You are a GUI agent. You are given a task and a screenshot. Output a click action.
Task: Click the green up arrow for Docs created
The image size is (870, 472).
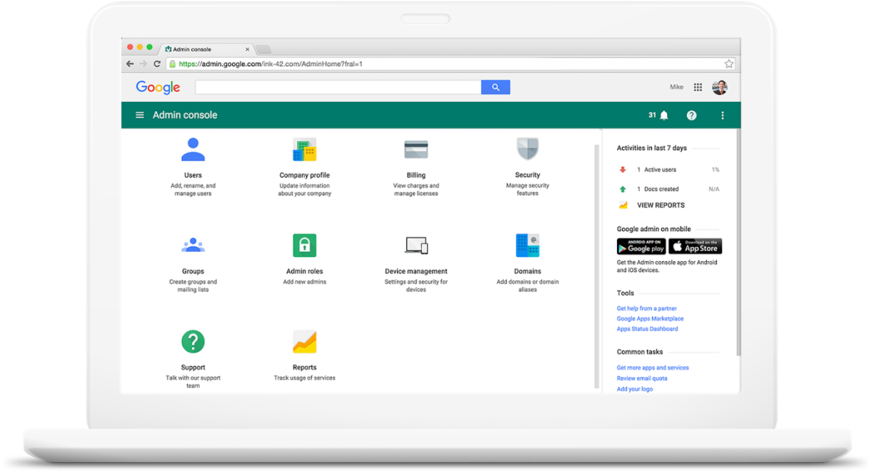pos(623,189)
